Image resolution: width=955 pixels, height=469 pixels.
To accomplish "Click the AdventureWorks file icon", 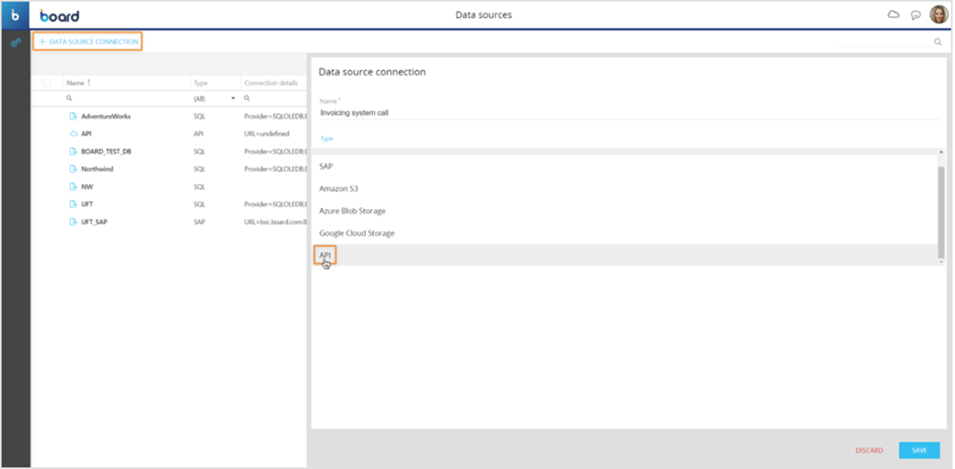I will point(72,116).
